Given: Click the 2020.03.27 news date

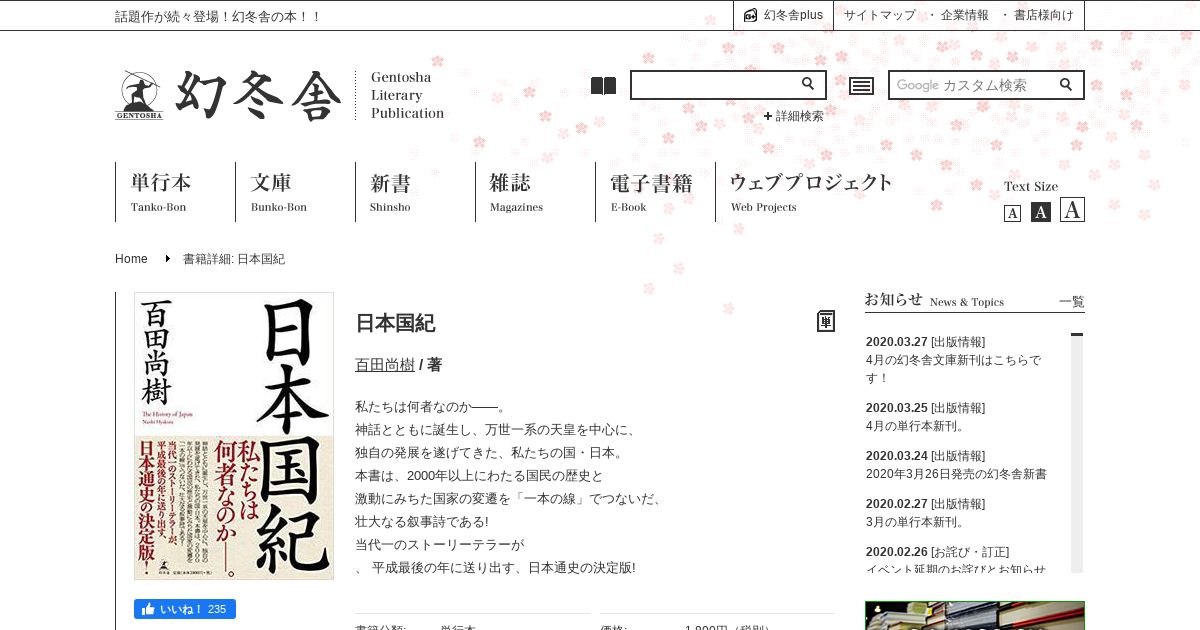Looking at the screenshot, I should pos(896,341).
